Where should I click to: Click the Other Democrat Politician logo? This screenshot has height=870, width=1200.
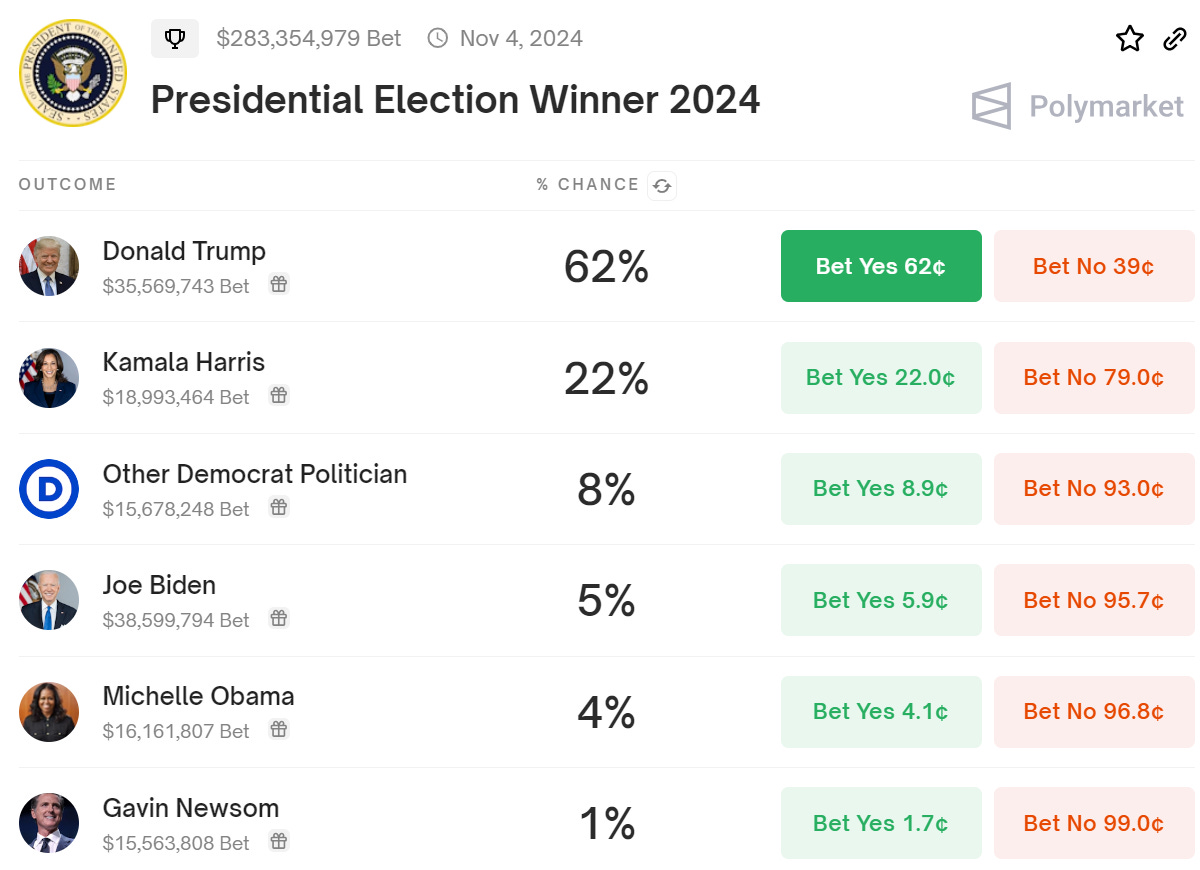point(49,489)
